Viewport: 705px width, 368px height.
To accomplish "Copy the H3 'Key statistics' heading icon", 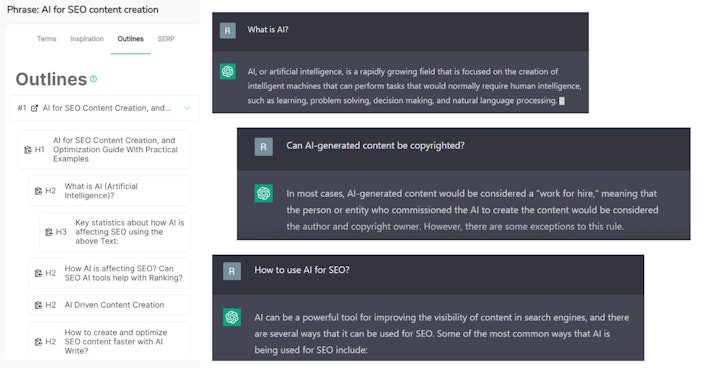I will (x=49, y=232).
